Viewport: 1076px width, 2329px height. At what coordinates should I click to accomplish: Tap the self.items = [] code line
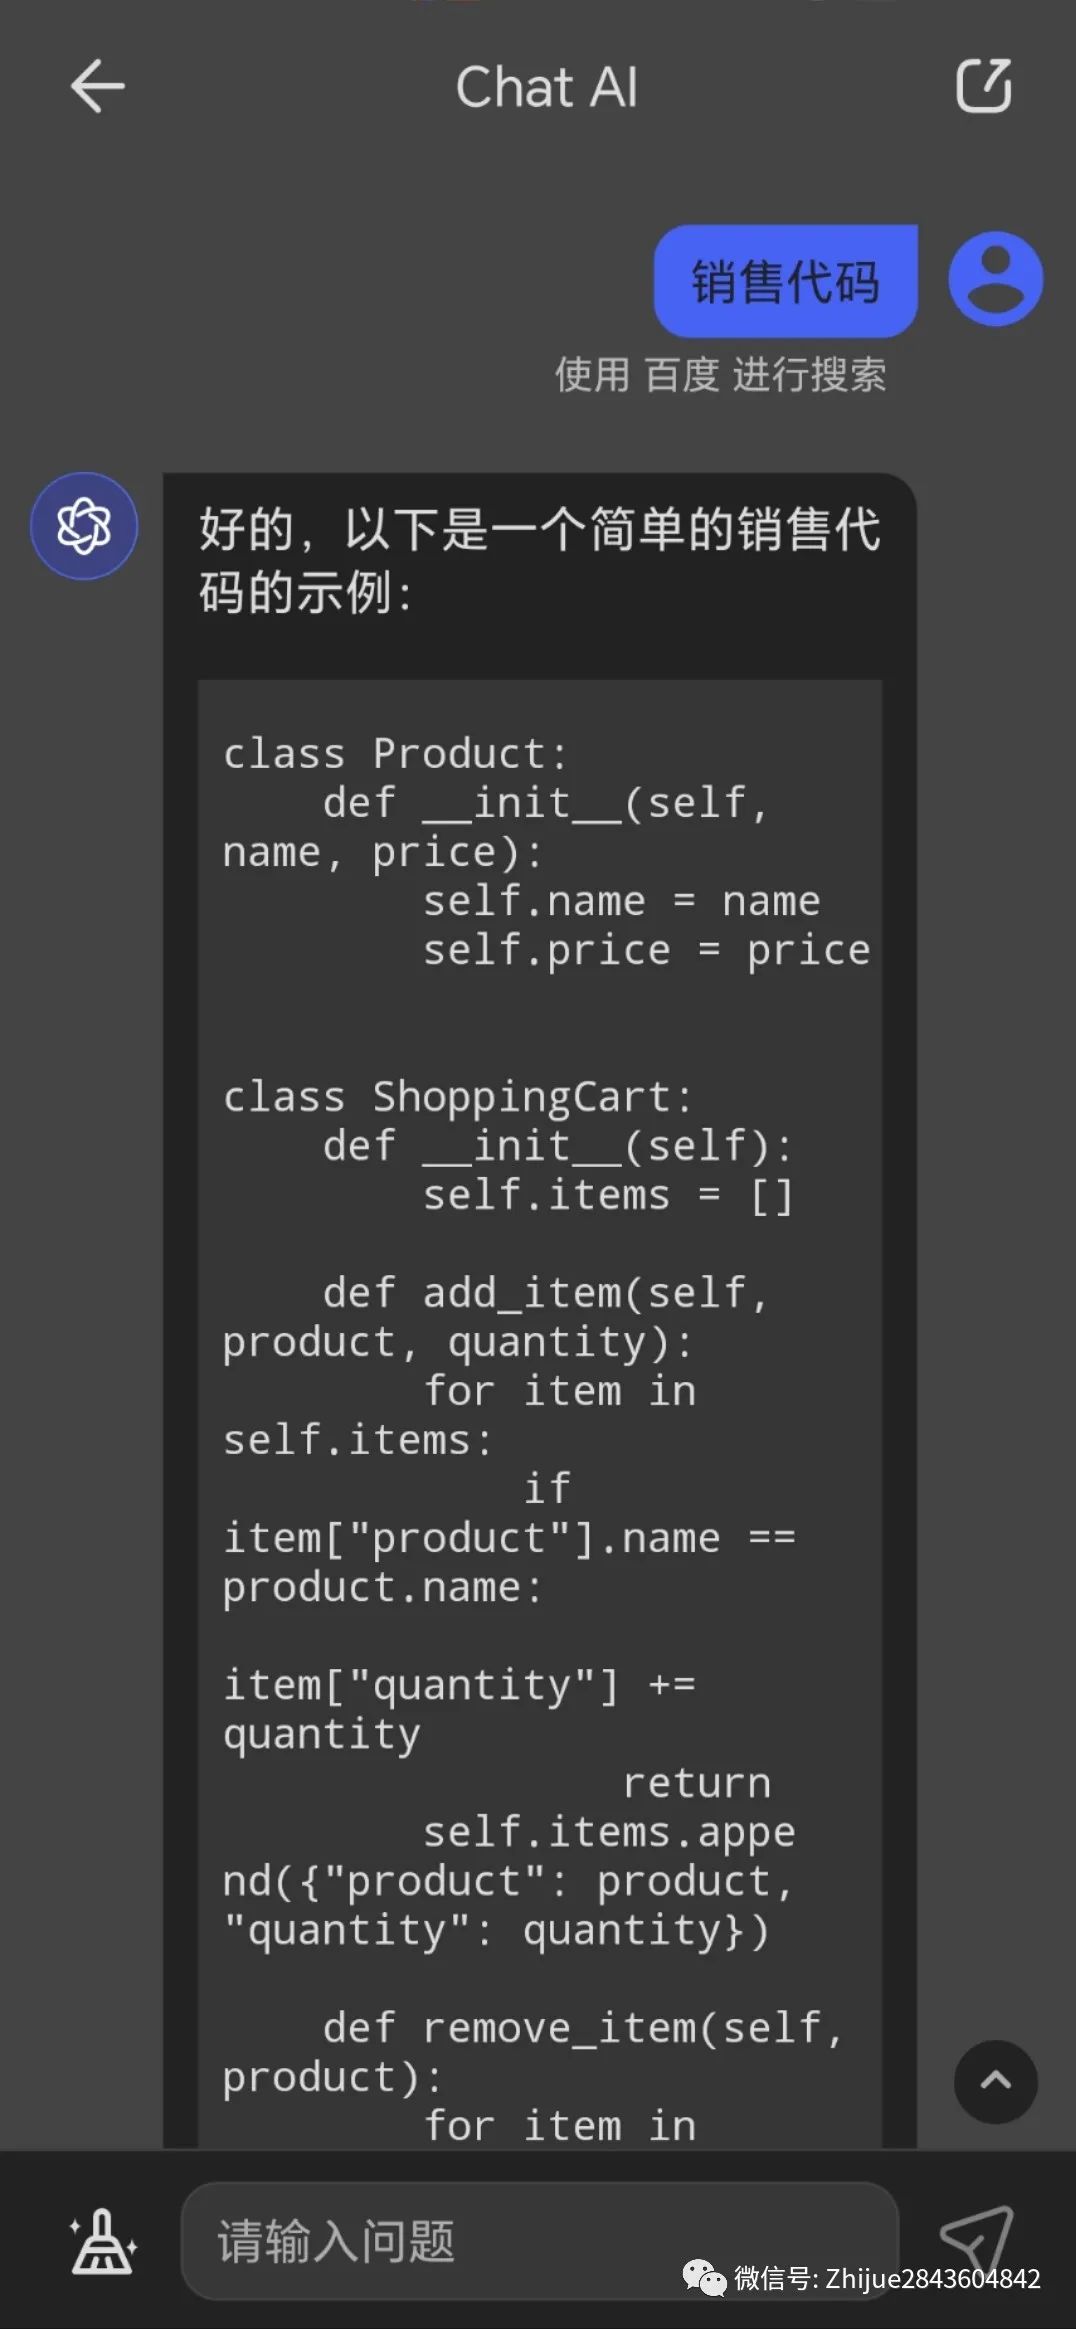608,1195
